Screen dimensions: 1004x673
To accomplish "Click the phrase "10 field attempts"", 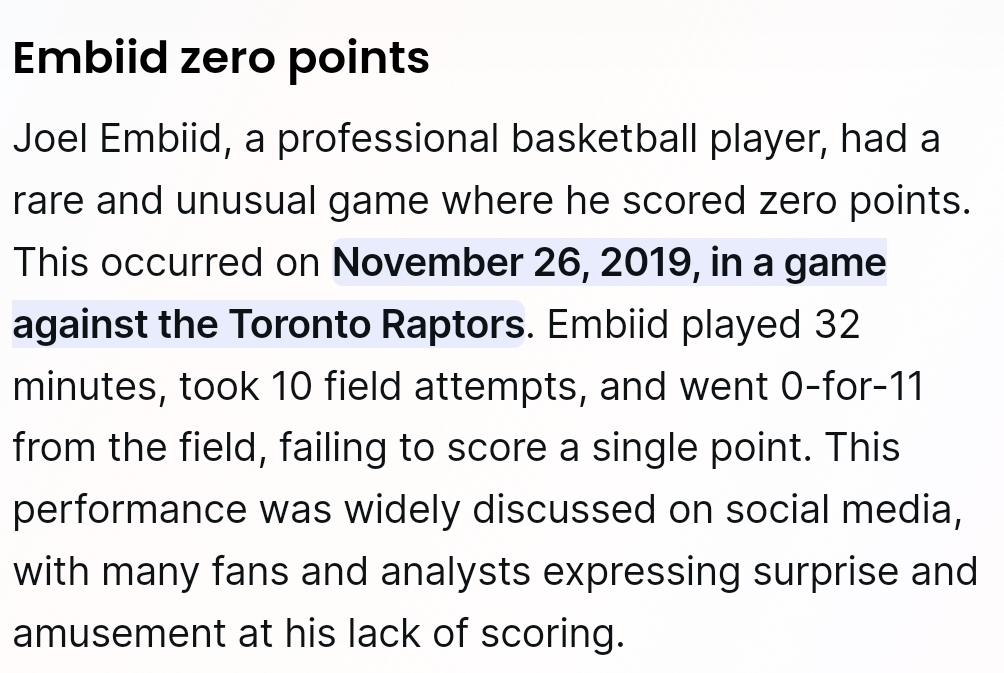I will [x=428, y=387].
